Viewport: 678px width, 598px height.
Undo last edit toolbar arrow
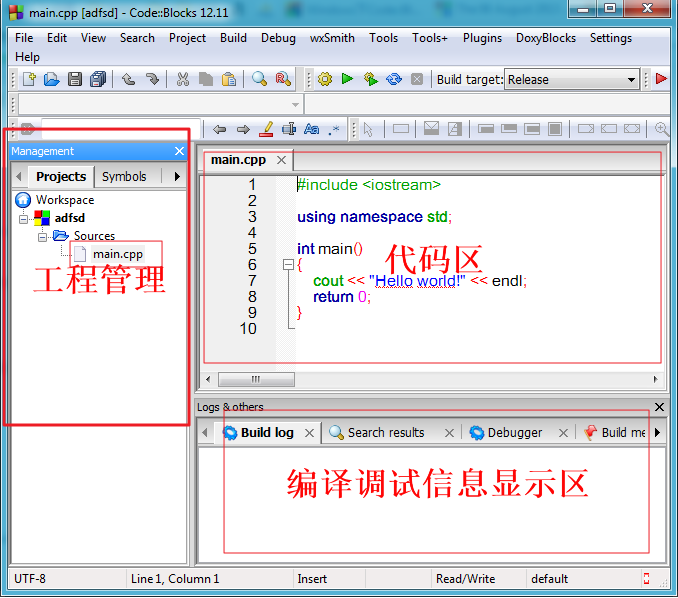click(128, 80)
